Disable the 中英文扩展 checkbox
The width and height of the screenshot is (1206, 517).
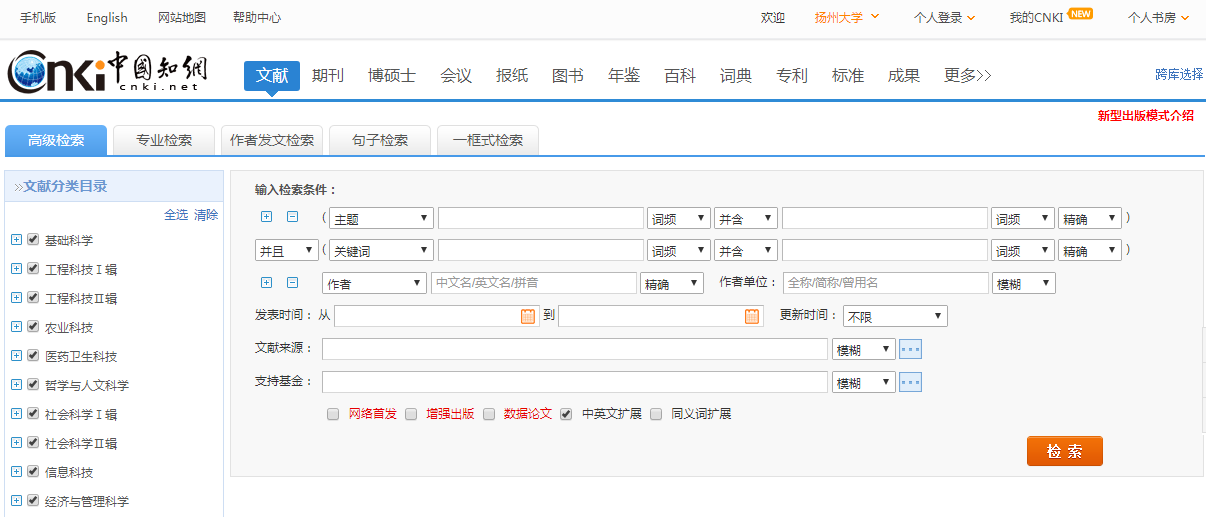pos(567,414)
